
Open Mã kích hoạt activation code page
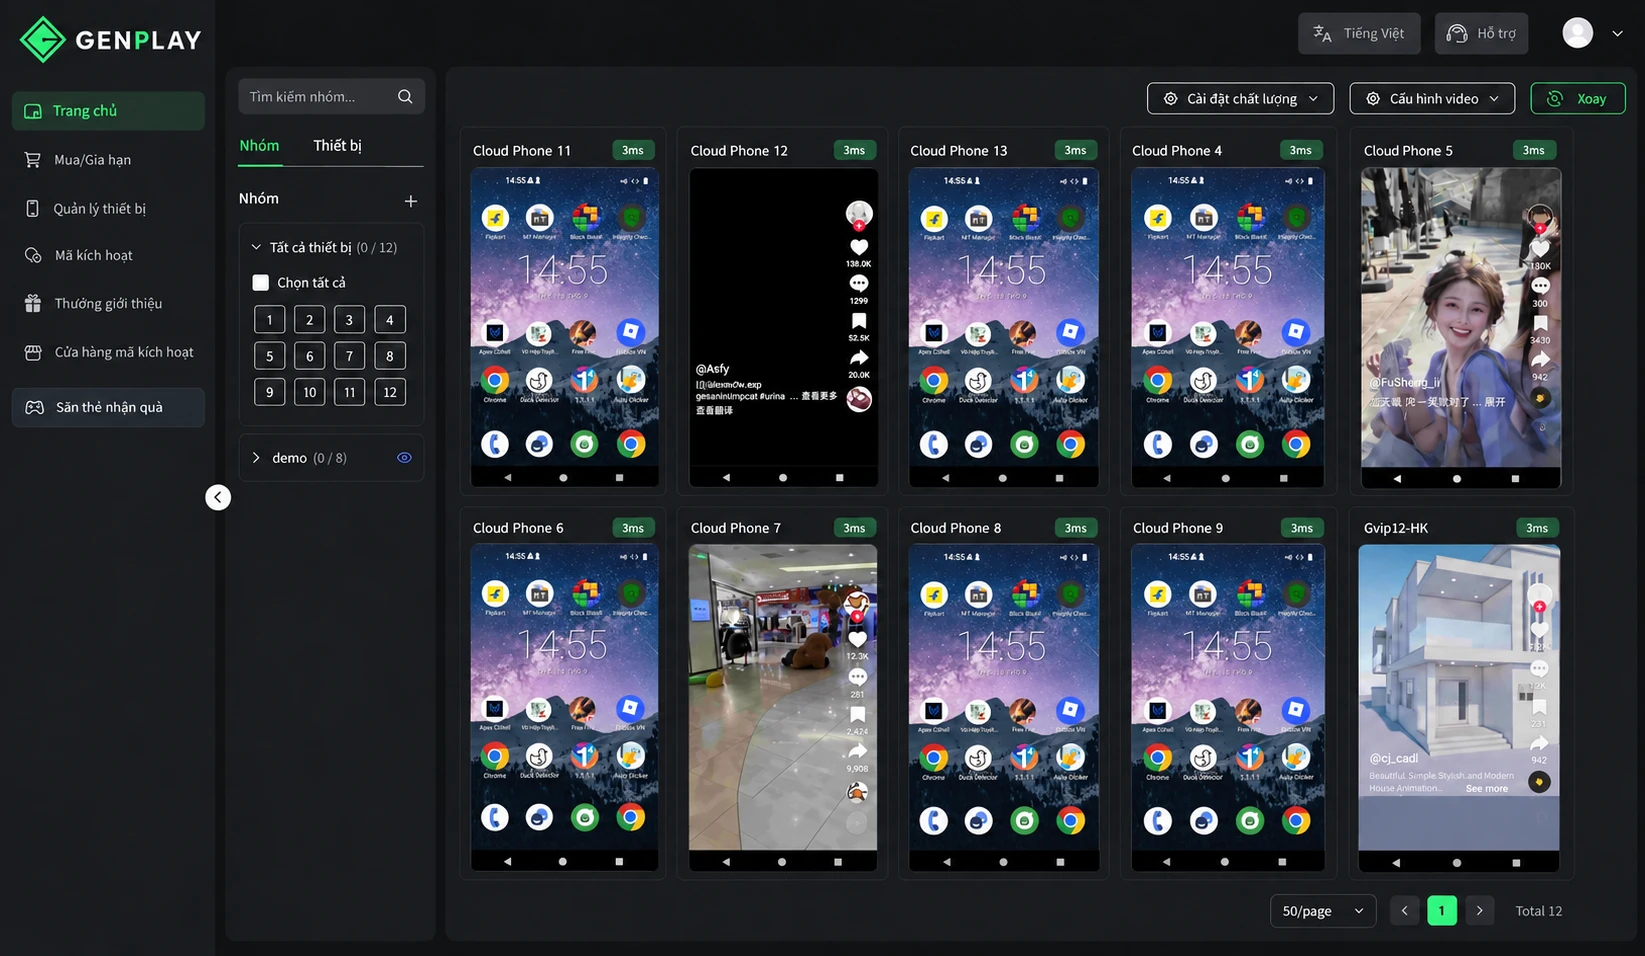[x=108, y=256]
